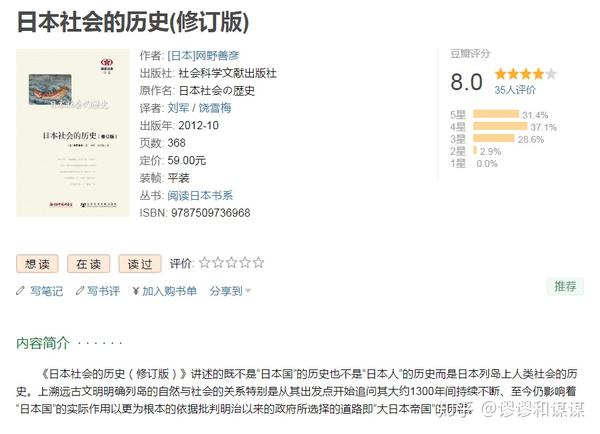Viewport: 600px width, 434px height.
Task: Click the pencil icon beside 写书评
Action: click(x=80, y=291)
